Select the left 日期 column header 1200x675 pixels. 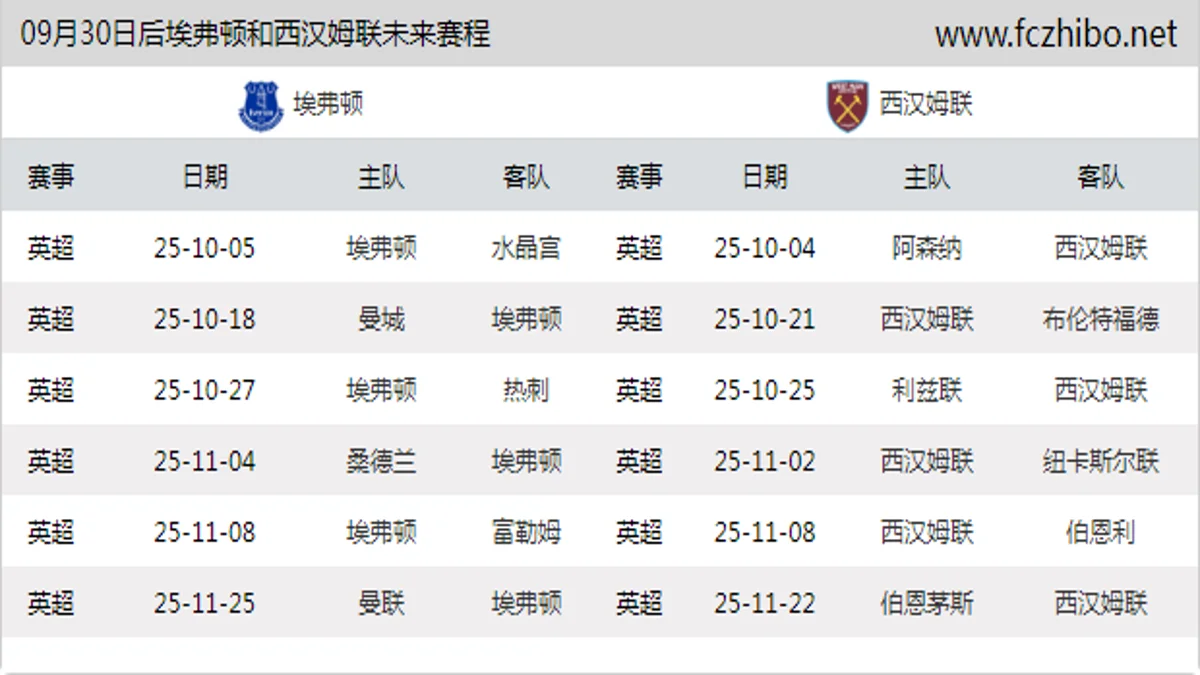point(205,177)
